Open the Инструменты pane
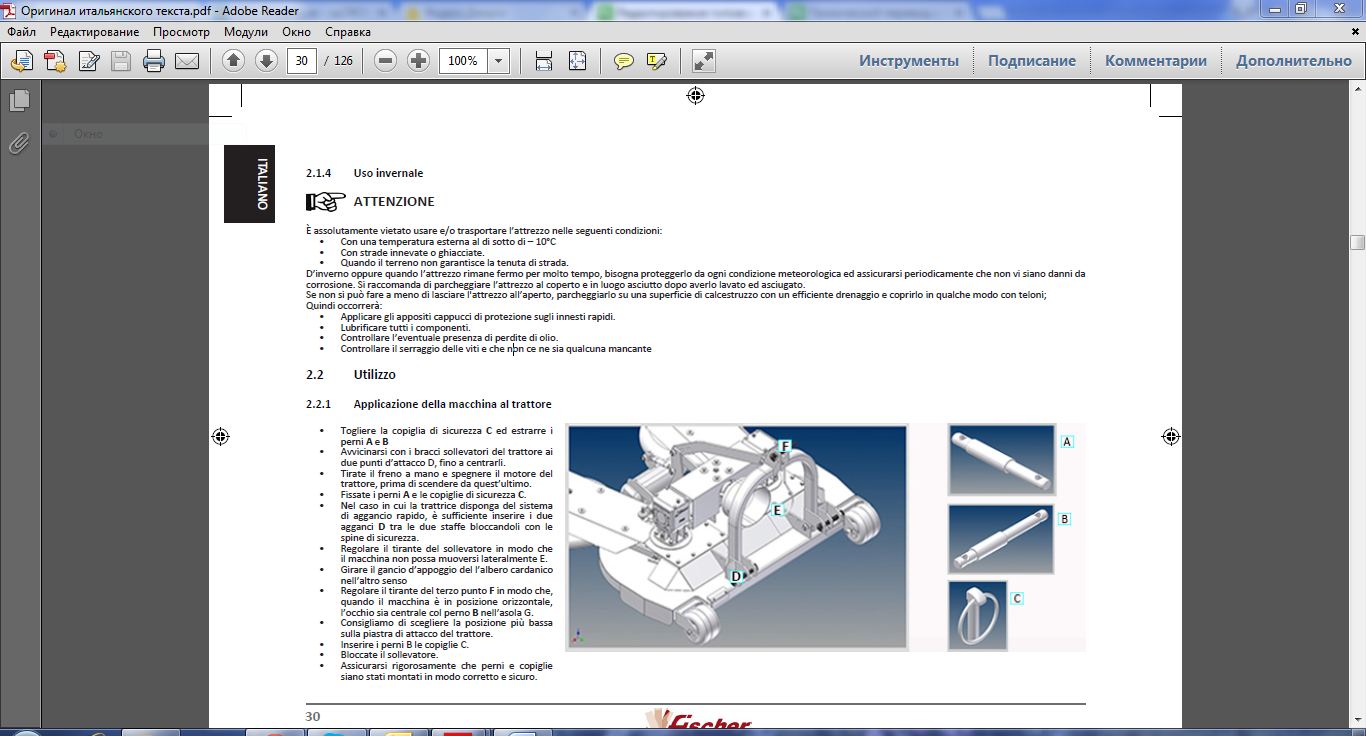Viewport: 1366px width, 736px height. click(909, 61)
